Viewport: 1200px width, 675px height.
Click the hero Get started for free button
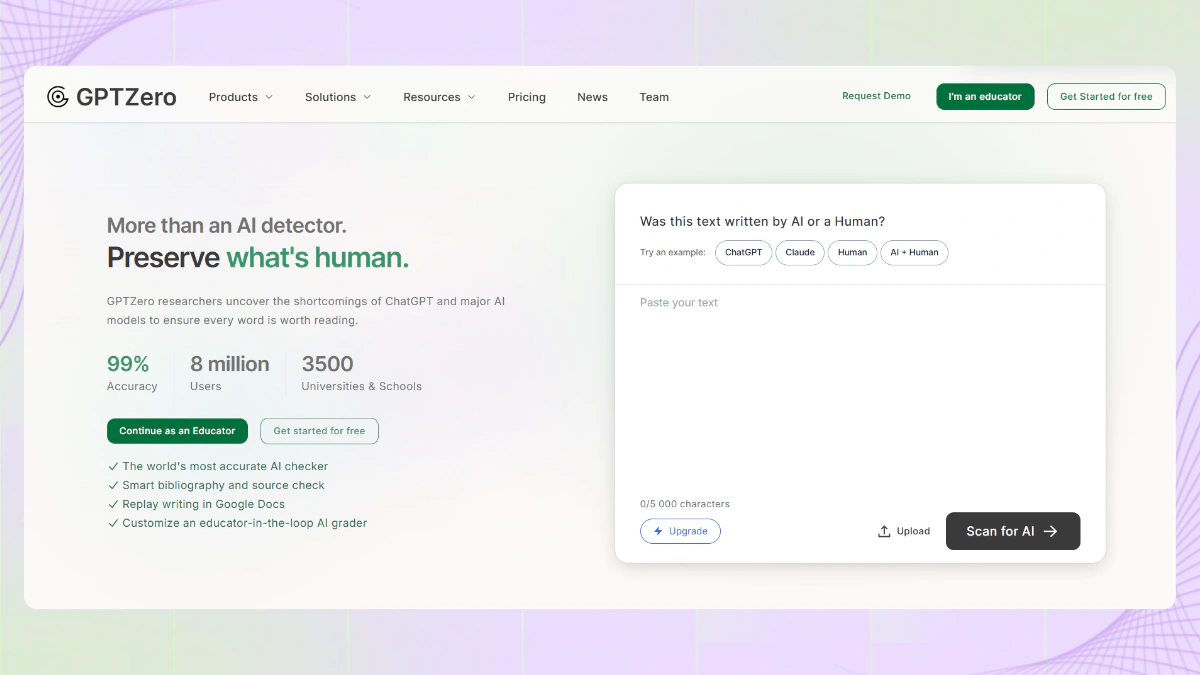[319, 431]
